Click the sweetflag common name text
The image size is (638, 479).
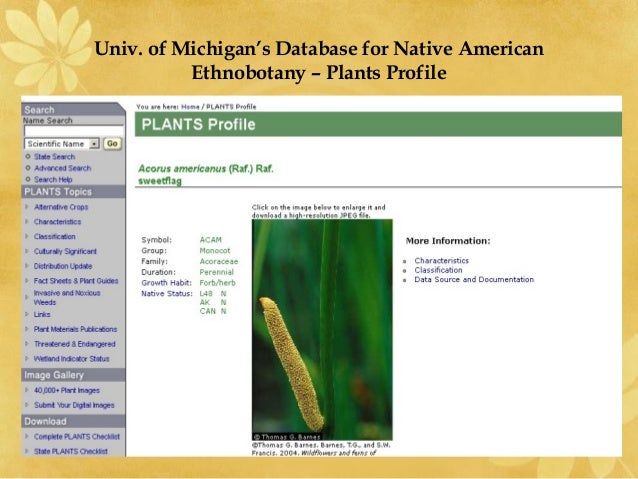click(x=160, y=181)
